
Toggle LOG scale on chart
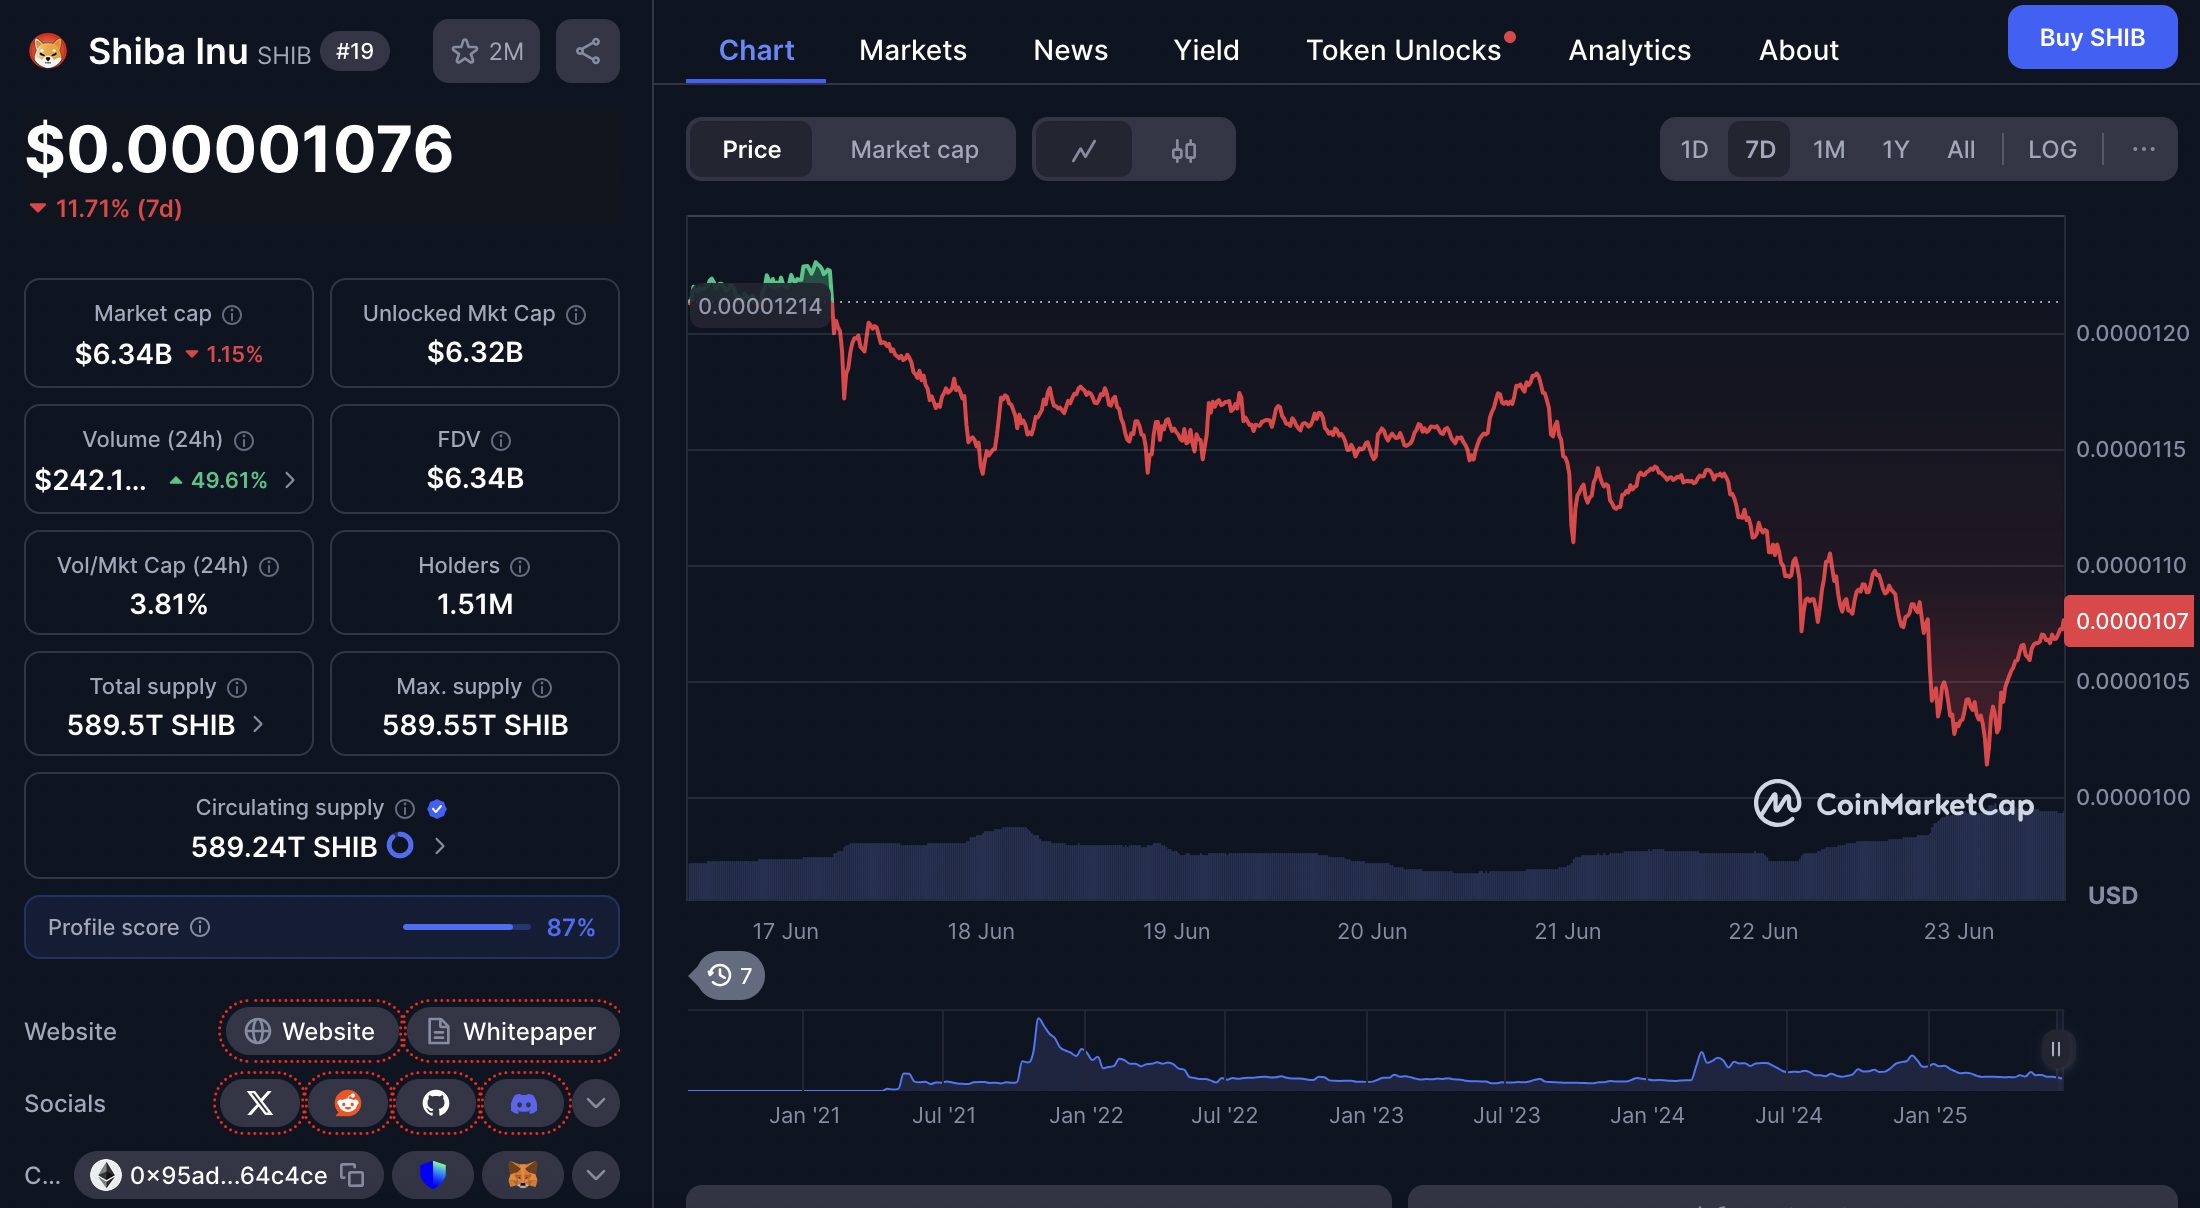coord(2052,150)
